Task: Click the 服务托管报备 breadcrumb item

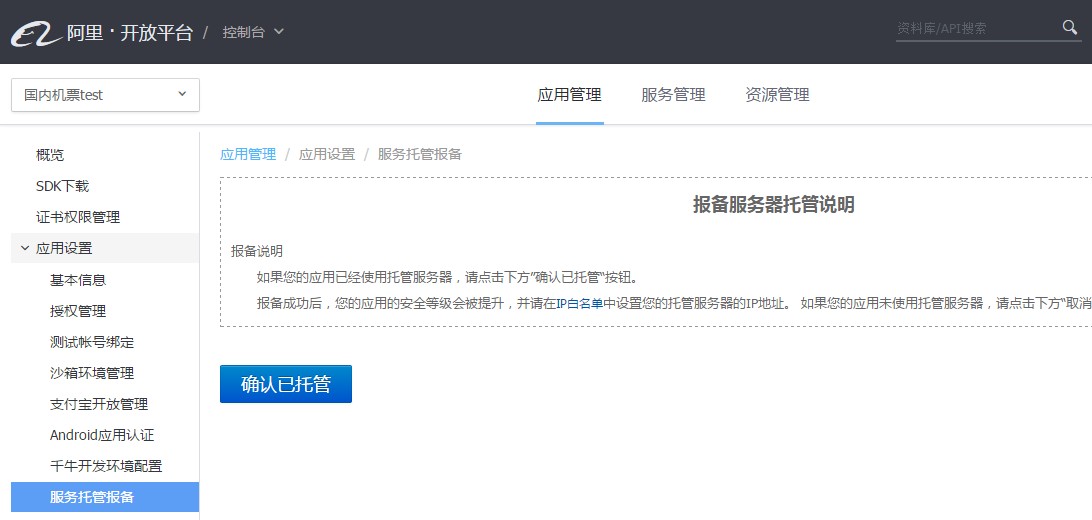Action: pos(420,154)
